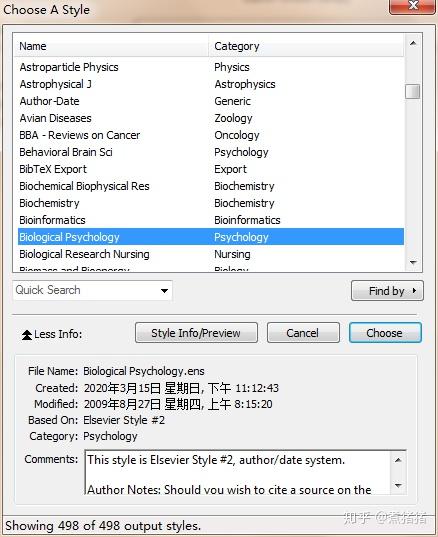This screenshot has width=438, height=537.
Task: Cancel the style selection
Action: (303, 333)
